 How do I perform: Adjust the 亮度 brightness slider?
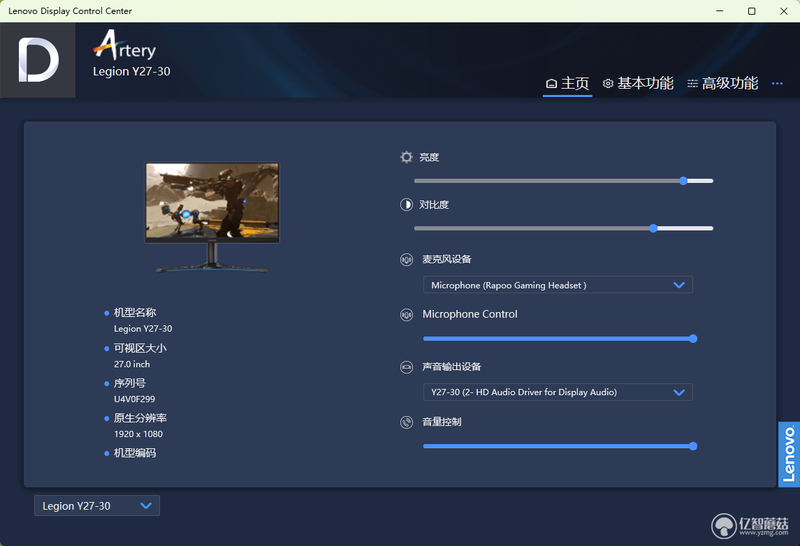(x=564, y=181)
